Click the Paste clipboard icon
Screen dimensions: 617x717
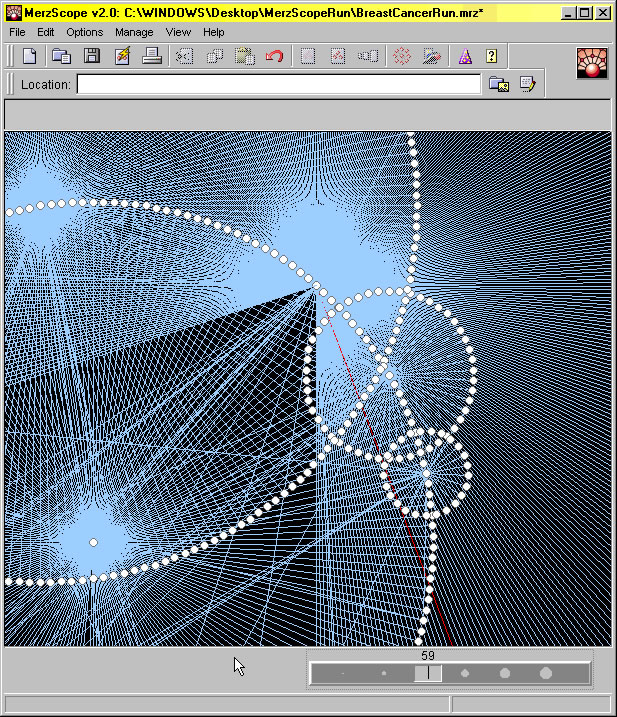(244, 56)
